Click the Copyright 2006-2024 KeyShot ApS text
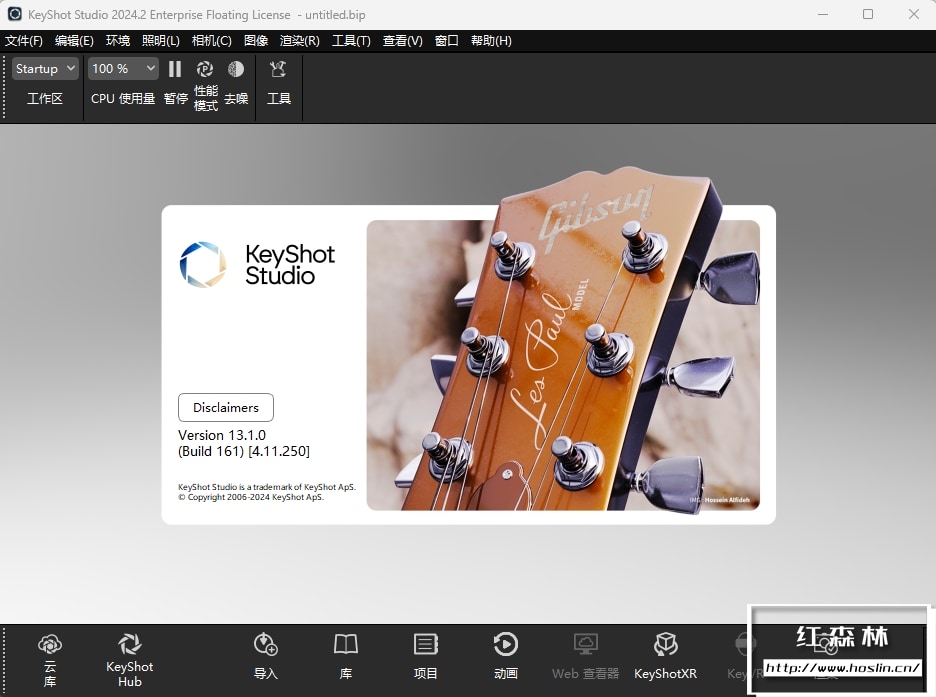The width and height of the screenshot is (936, 697). pyautogui.click(x=251, y=497)
